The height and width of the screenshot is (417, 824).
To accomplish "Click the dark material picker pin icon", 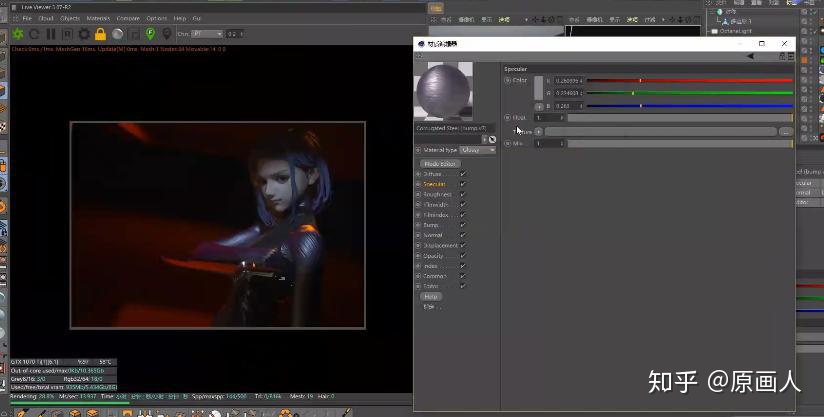I will tap(167, 34).
